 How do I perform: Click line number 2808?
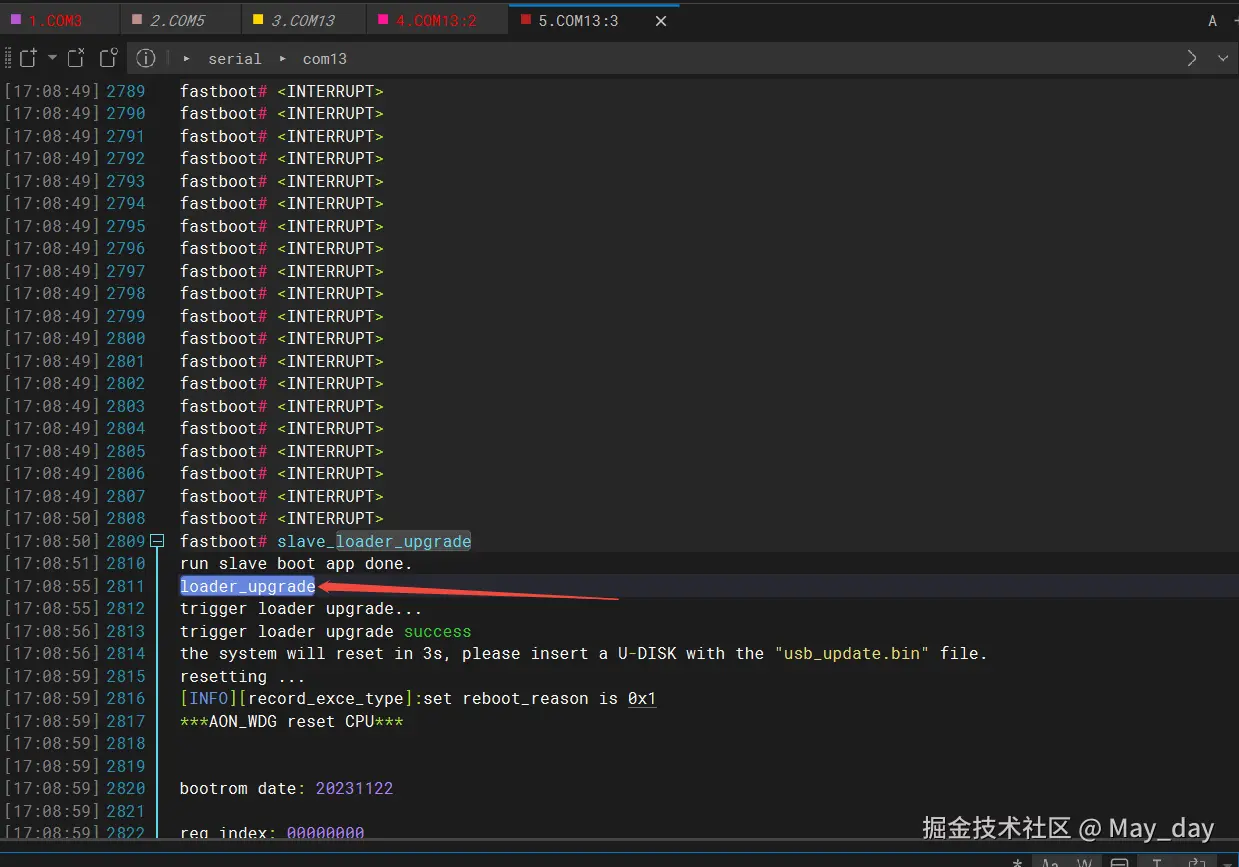pyautogui.click(x=126, y=518)
